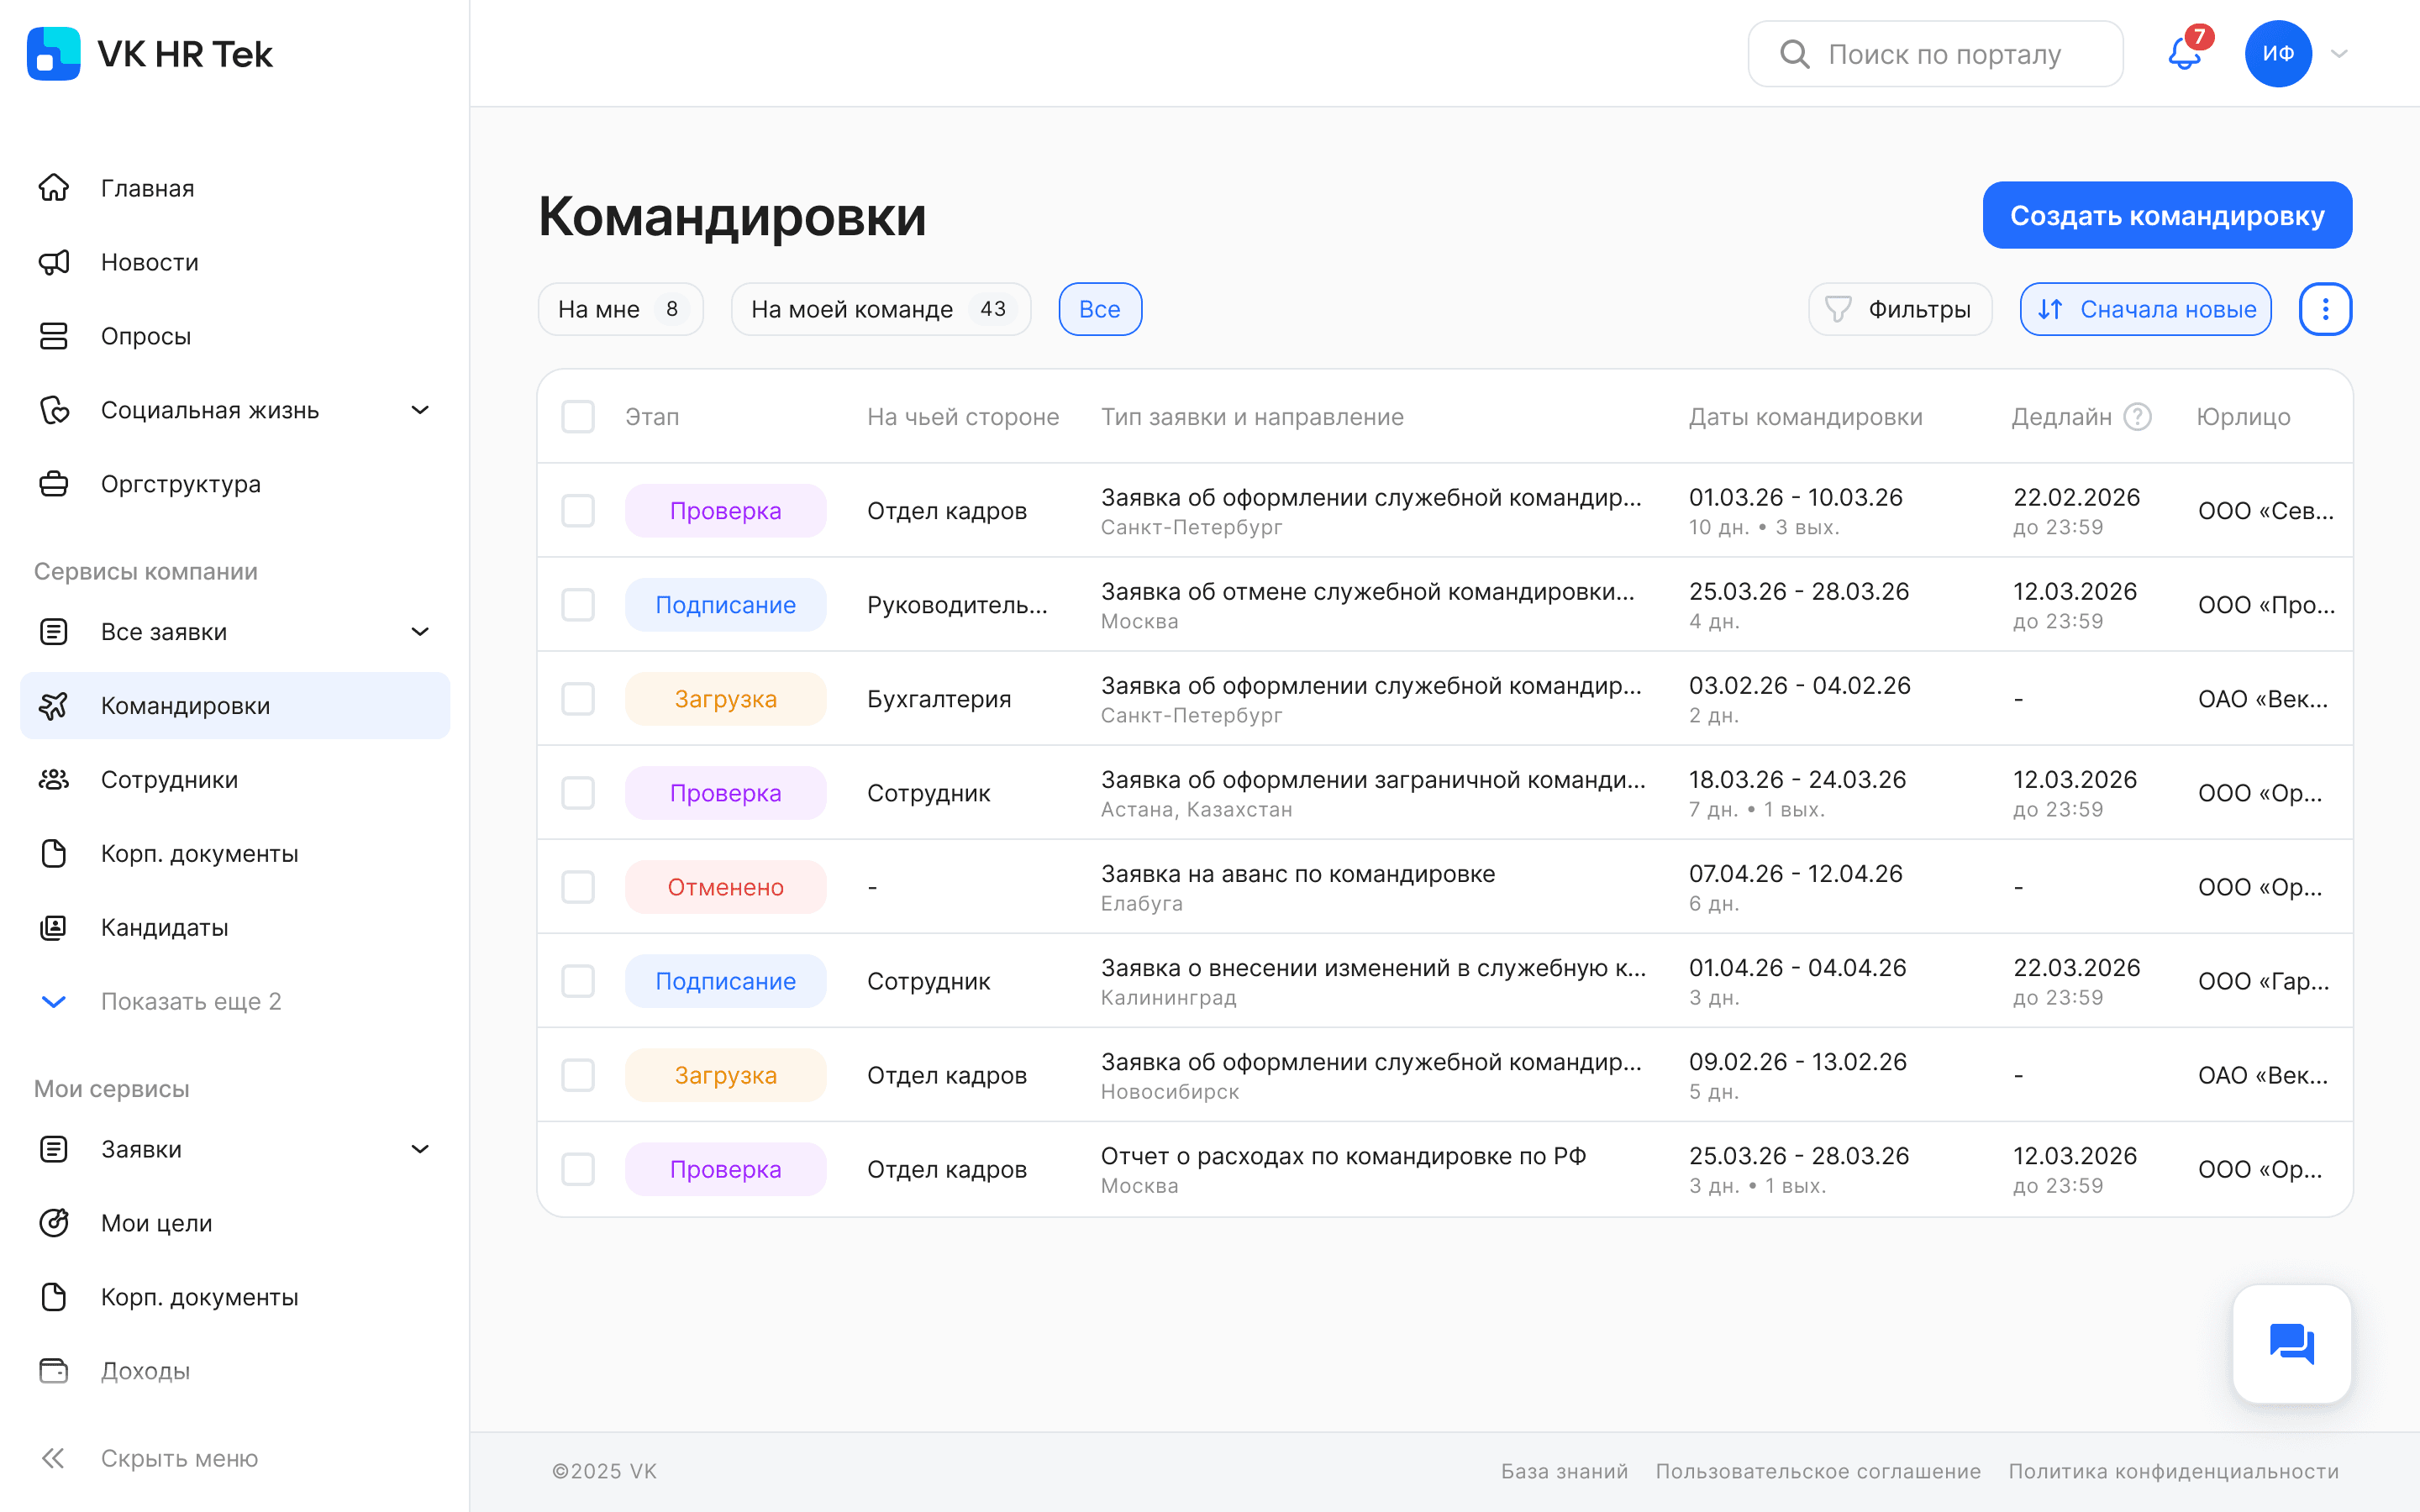Click the sort arrows icon in Сначала новые
This screenshot has width=2420, height=1512.
pyautogui.click(x=2051, y=309)
